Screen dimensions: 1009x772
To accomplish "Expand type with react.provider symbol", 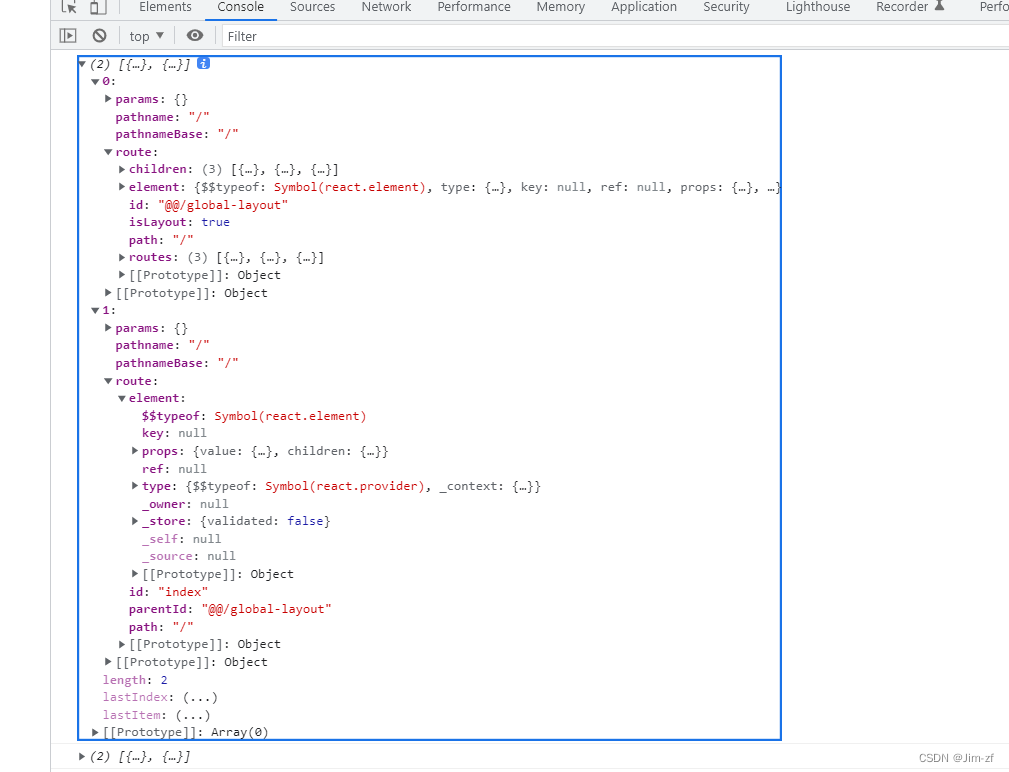I will (x=134, y=486).
